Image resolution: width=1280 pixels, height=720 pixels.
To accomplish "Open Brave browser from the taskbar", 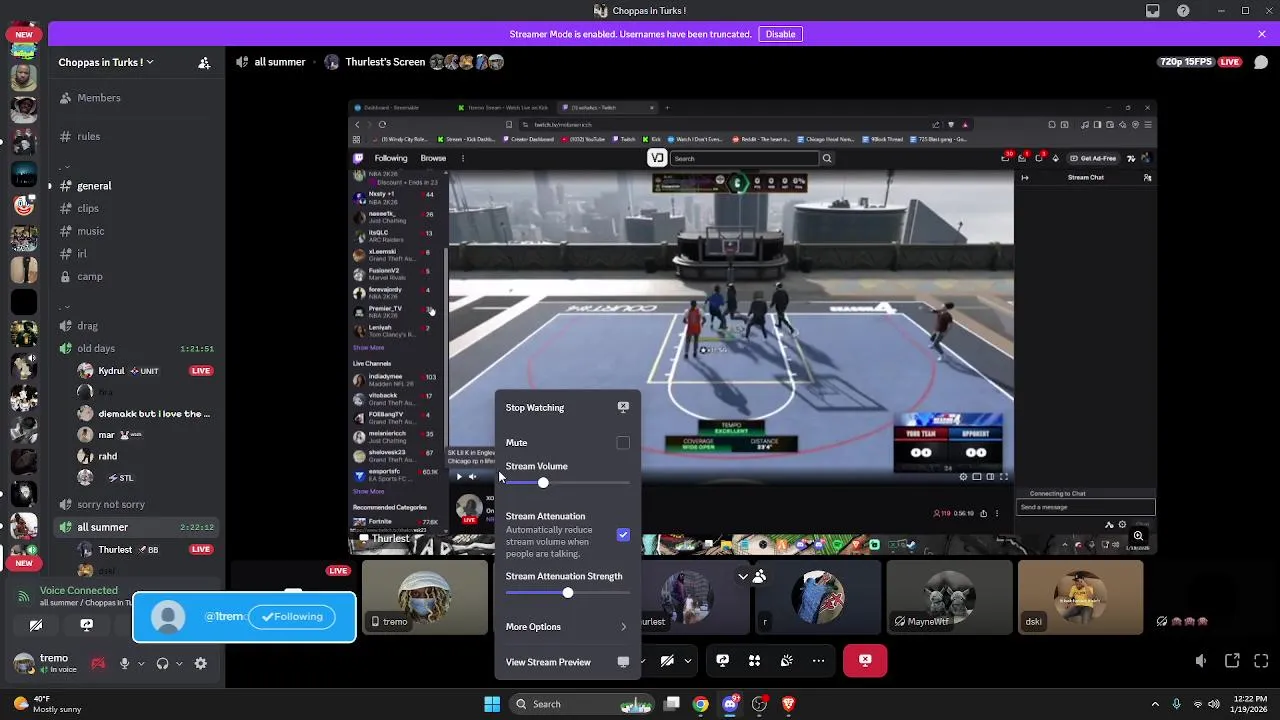I will click(789, 704).
